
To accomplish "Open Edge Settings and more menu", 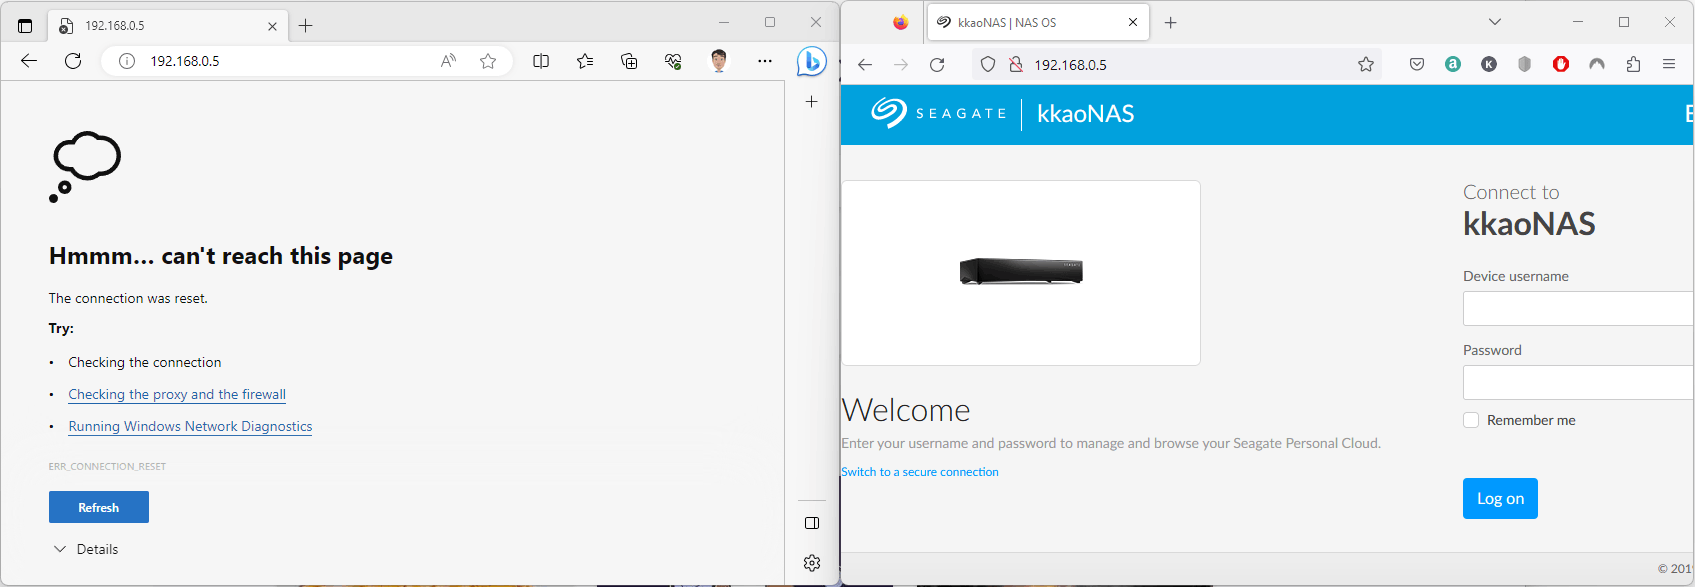I will point(765,61).
